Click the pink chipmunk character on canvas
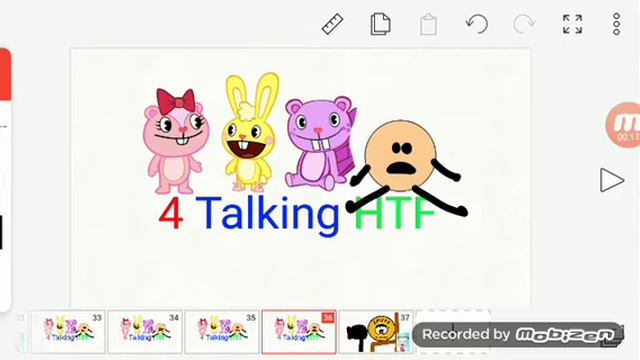 coord(176,141)
